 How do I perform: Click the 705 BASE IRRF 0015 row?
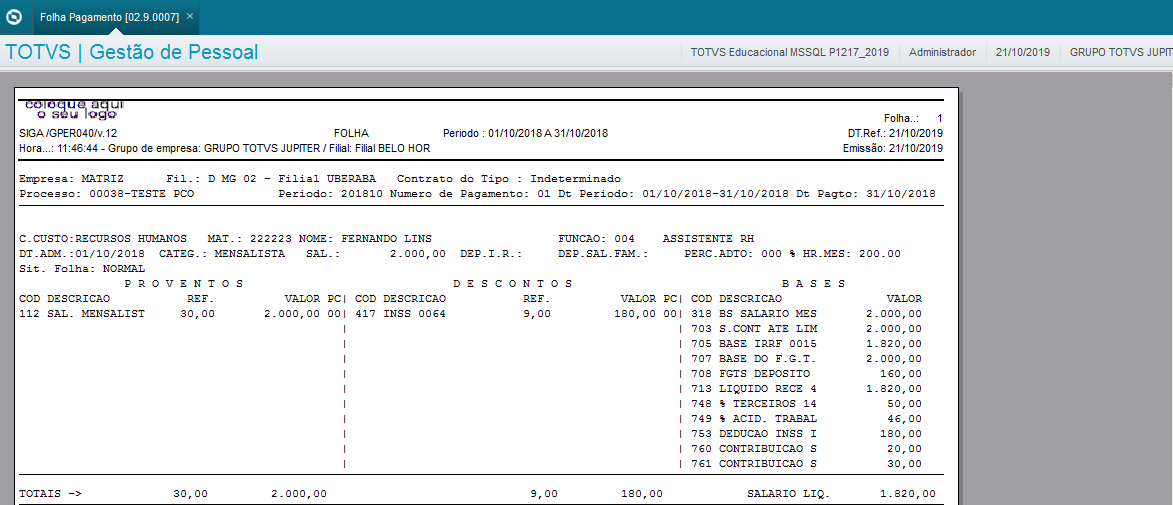(806, 344)
